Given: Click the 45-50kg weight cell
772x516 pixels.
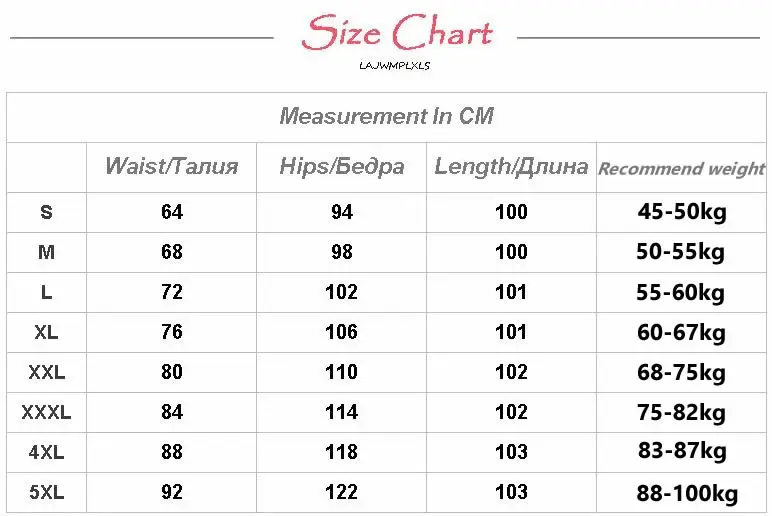Looking at the screenshot, I should [682, 212].
